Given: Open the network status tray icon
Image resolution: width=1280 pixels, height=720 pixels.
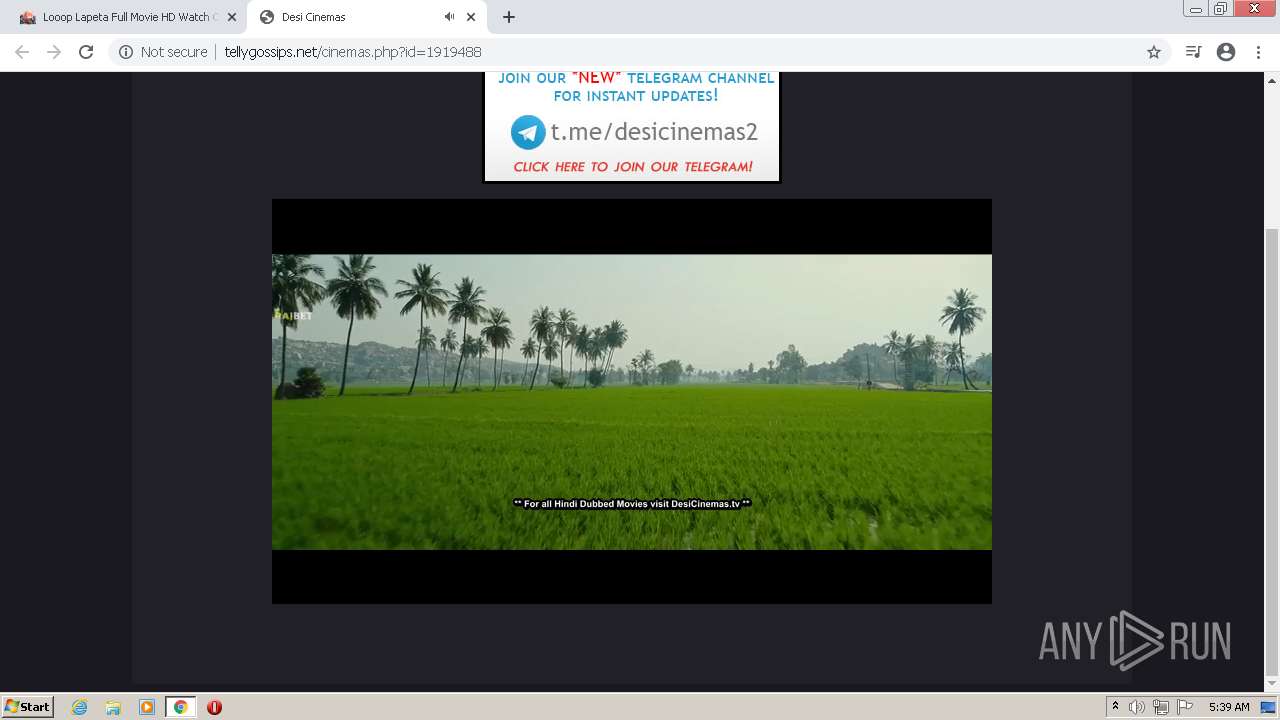Looking at the screenshot, I should click(1161, 707).
